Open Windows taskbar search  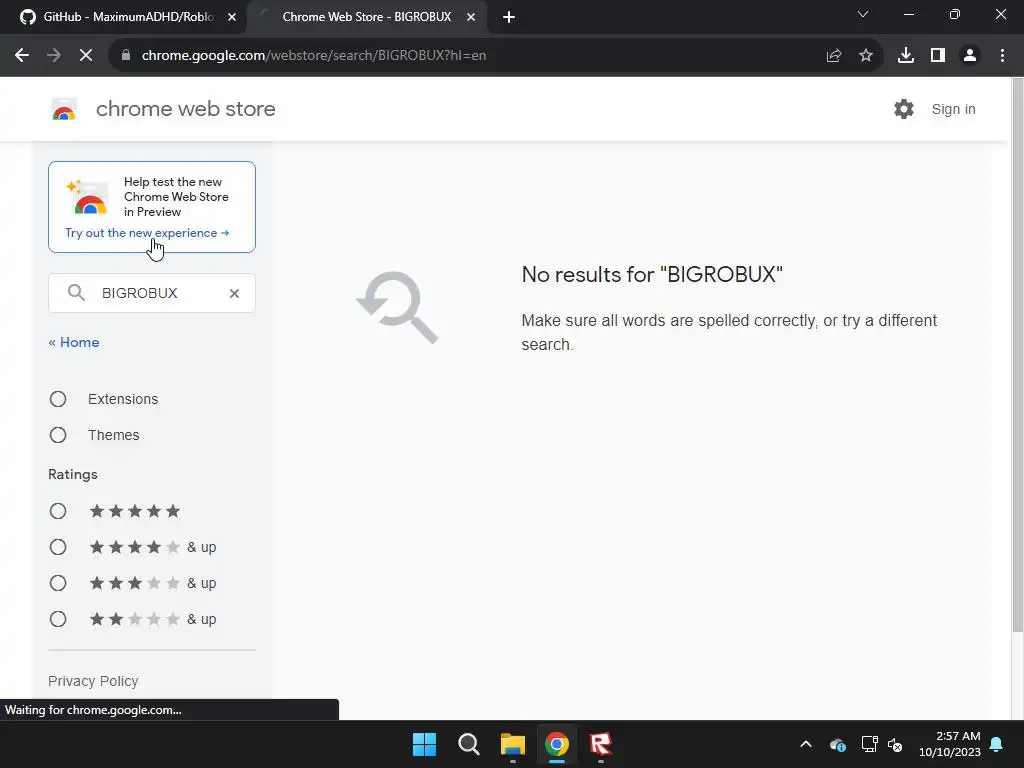click(x=469, y=744)
